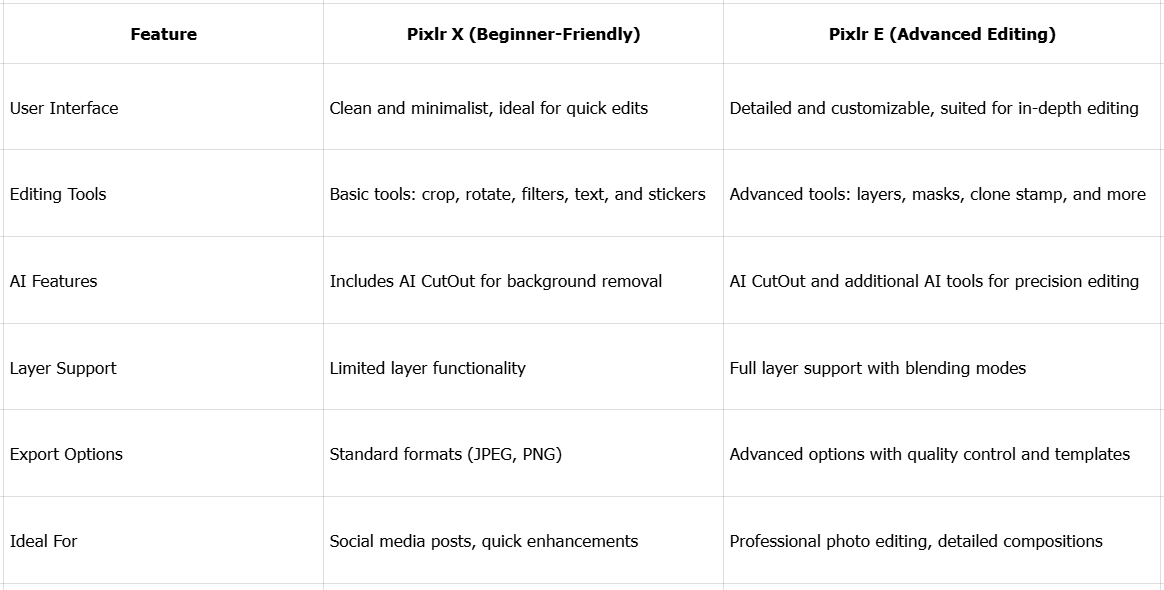Select the "Pixlr E (Advanced Editing)" header

tap(942, 34)
